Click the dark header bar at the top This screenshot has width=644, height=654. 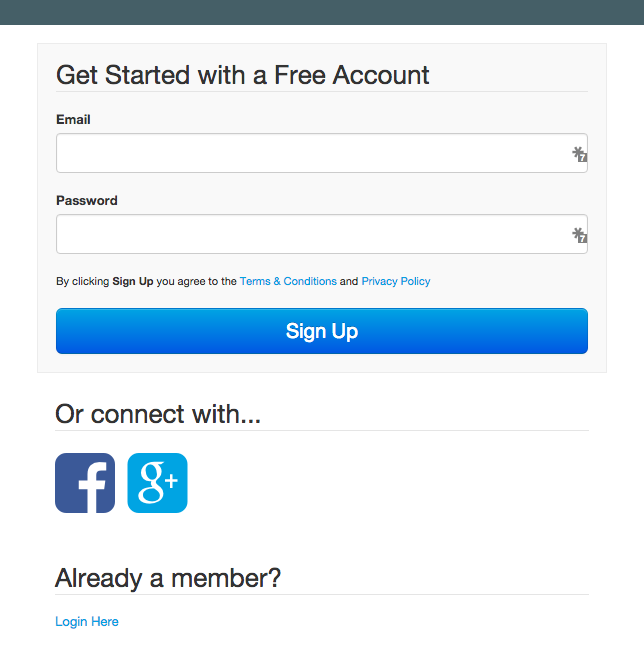point(322,12)
